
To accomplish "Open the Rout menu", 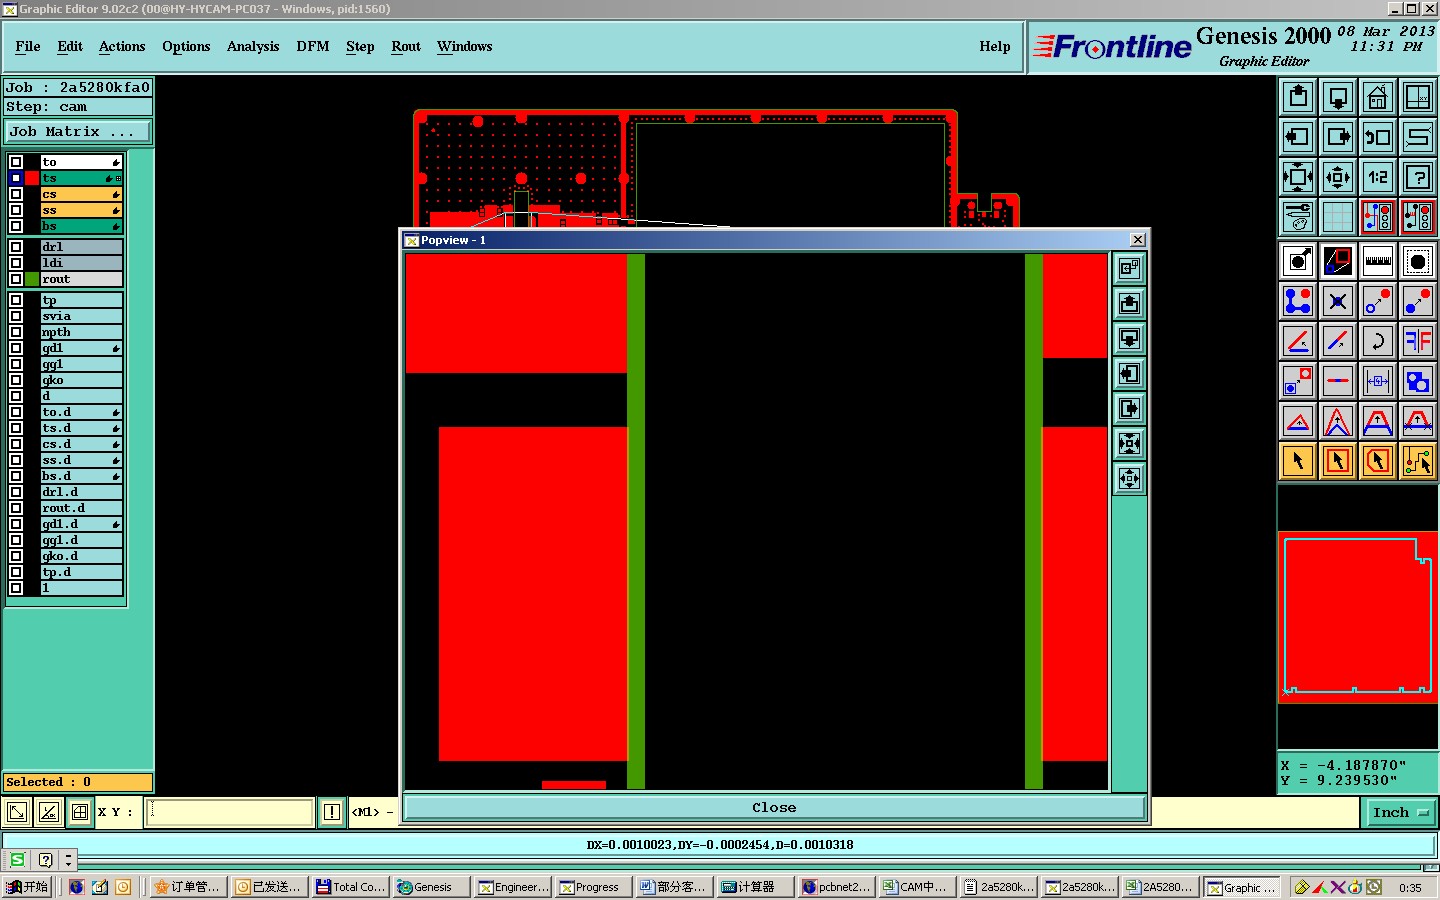I will click(406, 46).
